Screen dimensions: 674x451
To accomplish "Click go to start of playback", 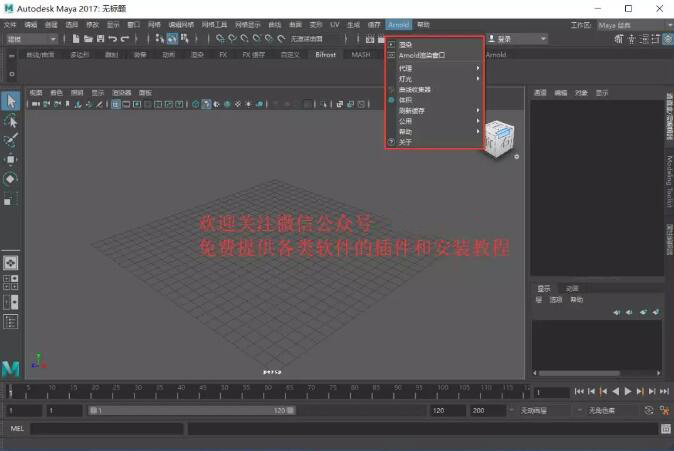I will (580, 392).
